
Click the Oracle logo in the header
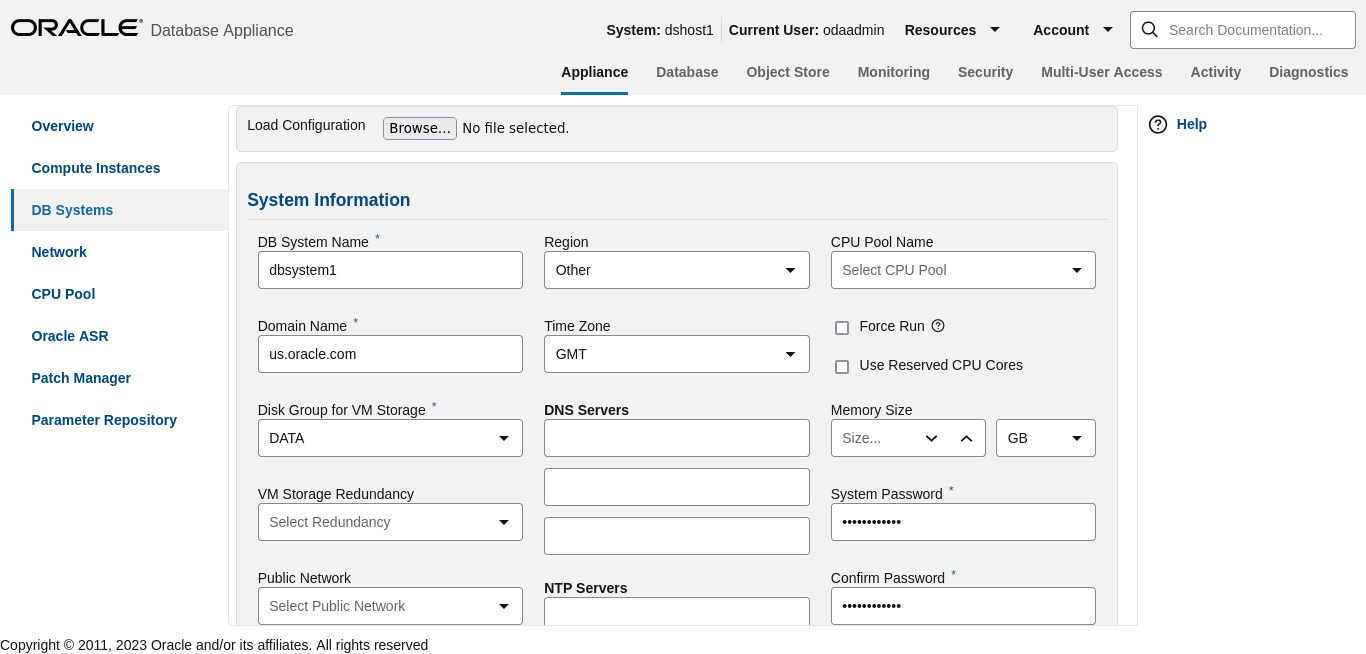pos(75,27)
